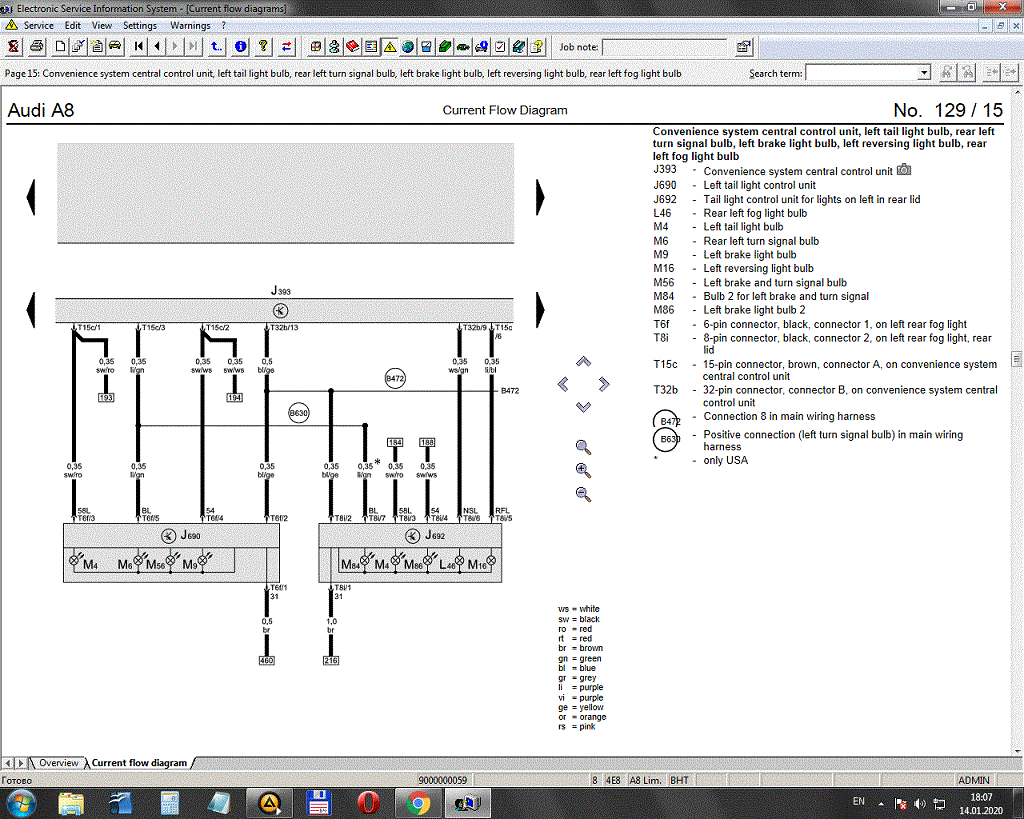Switch to the Overview tab
1024x819 pixels.
[58, 763]
